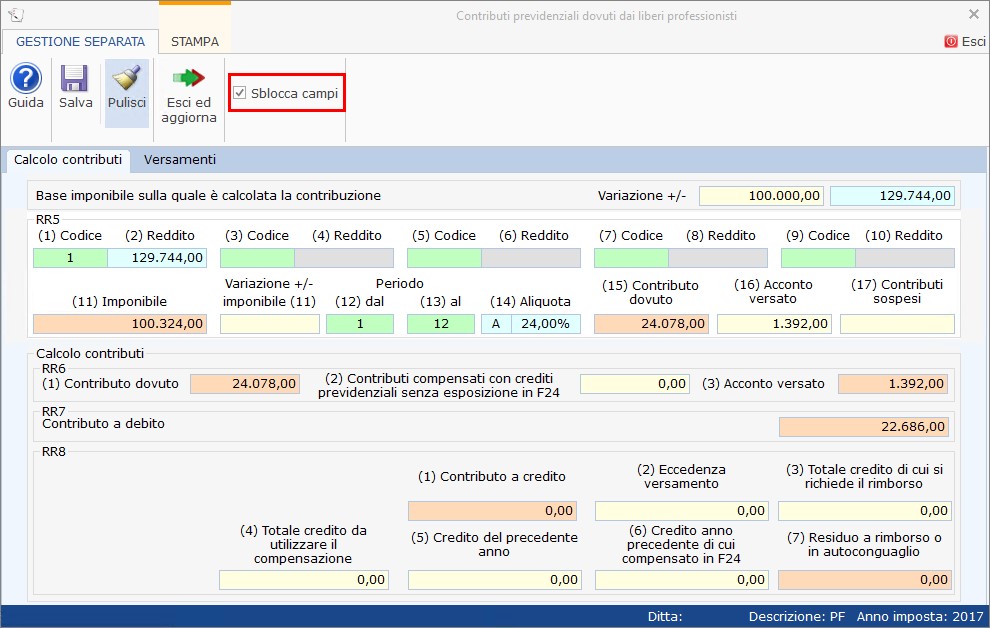Click (7) Residuo a rimborso field
Viewport: 990px width, 628px height.
pyautogui.click(x=865, y=580)
